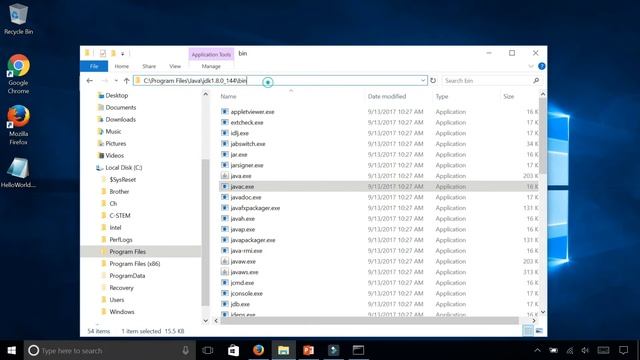Switch to details view layout icon
Screen dimensions: 640x360
coord(528,331)
